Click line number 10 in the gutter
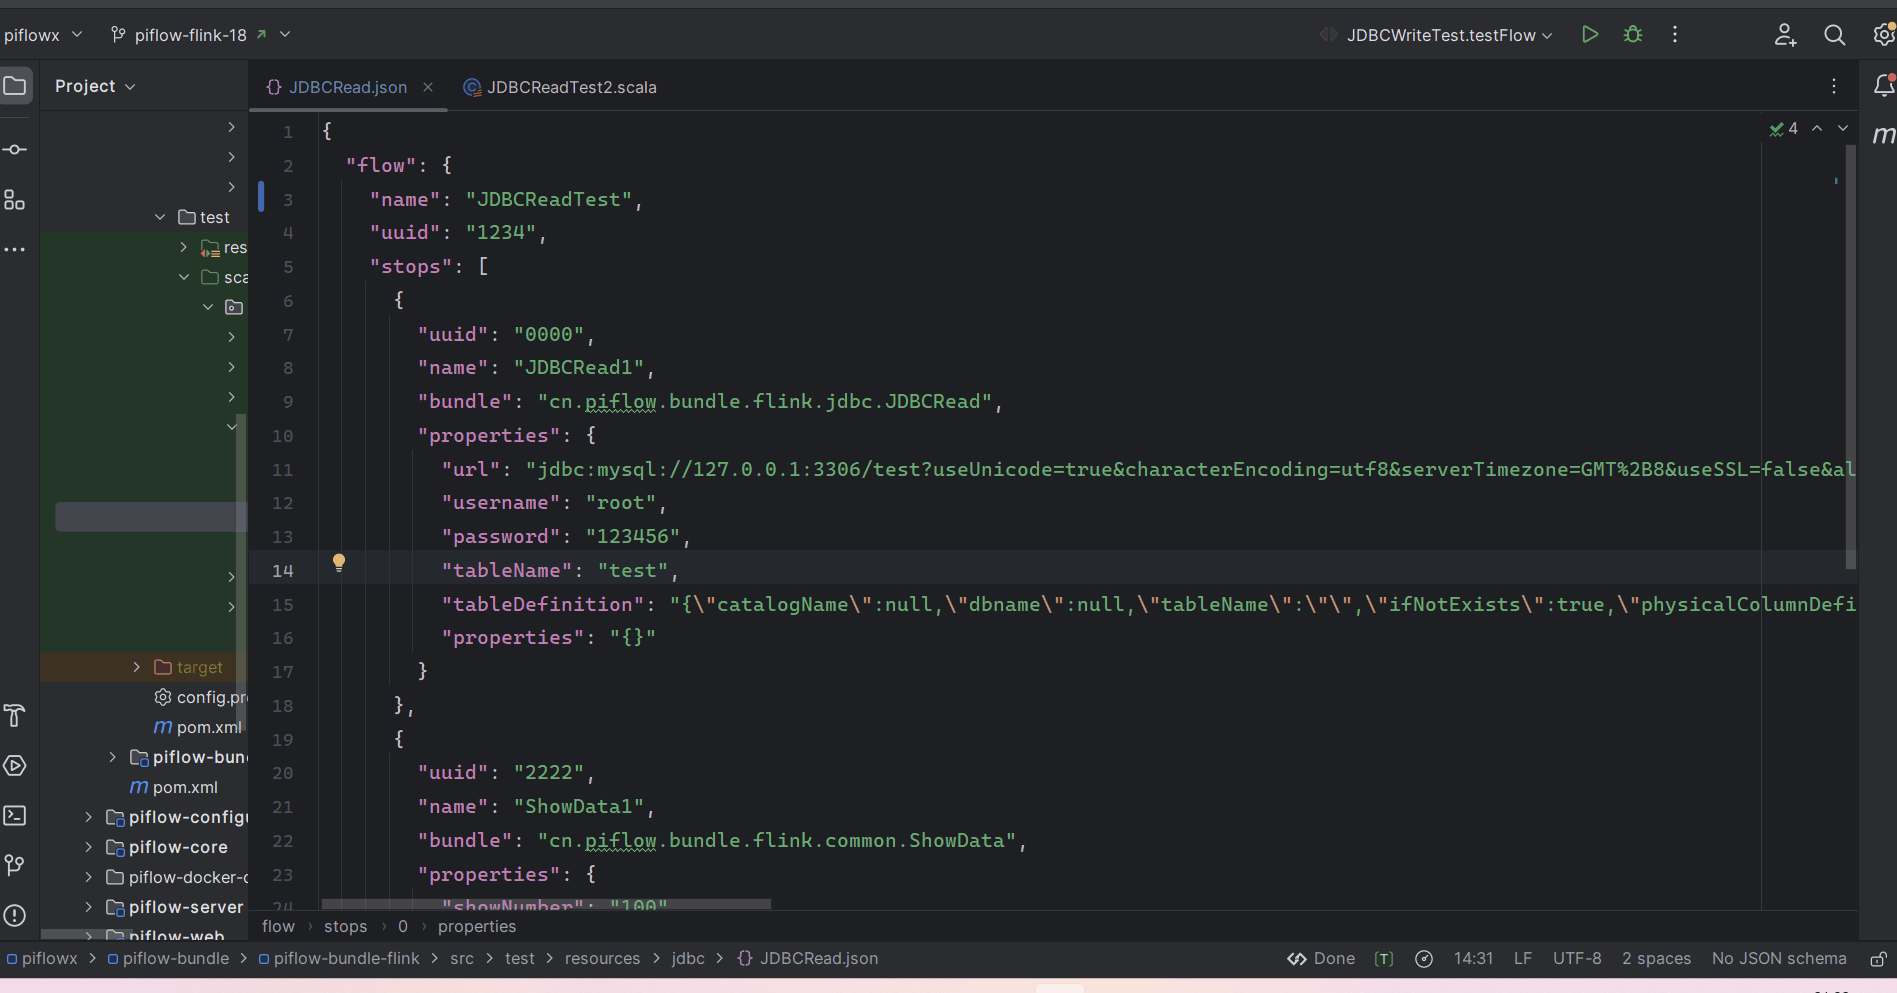Viewport: 1897px width, 993px height. coord(283,436)
